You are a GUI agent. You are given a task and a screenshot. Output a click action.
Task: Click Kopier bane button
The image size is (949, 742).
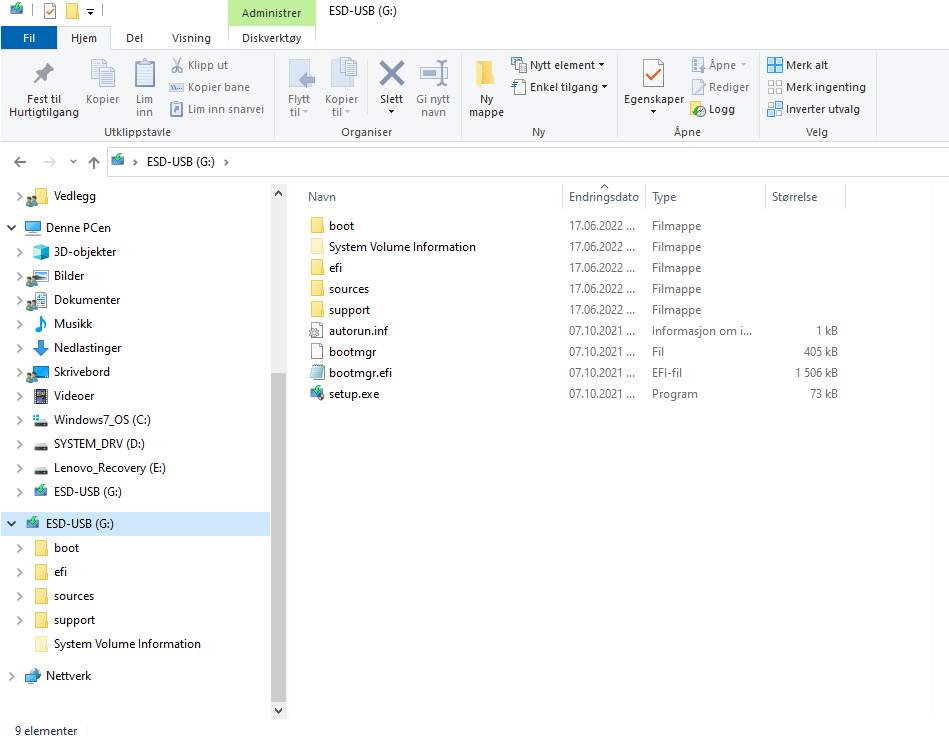click(x=210, y=87)
